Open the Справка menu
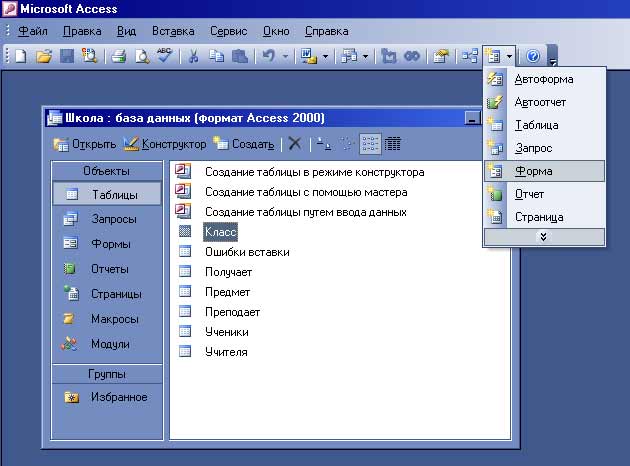630x466 pixels. (x=327, y=31)
